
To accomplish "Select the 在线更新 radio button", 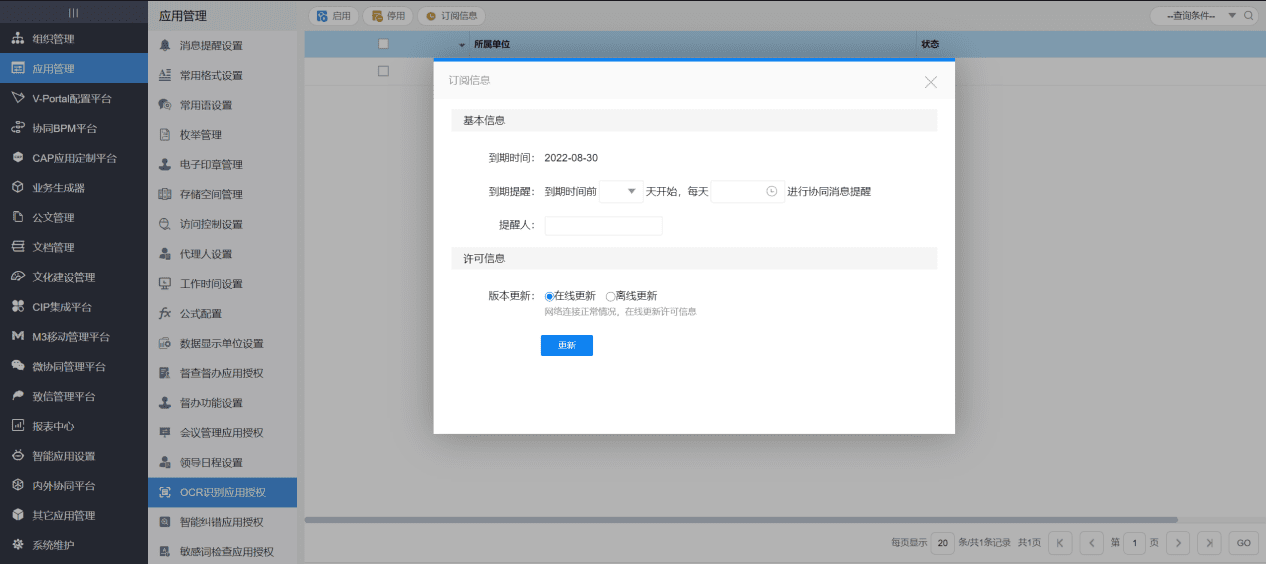I will 549,296.
